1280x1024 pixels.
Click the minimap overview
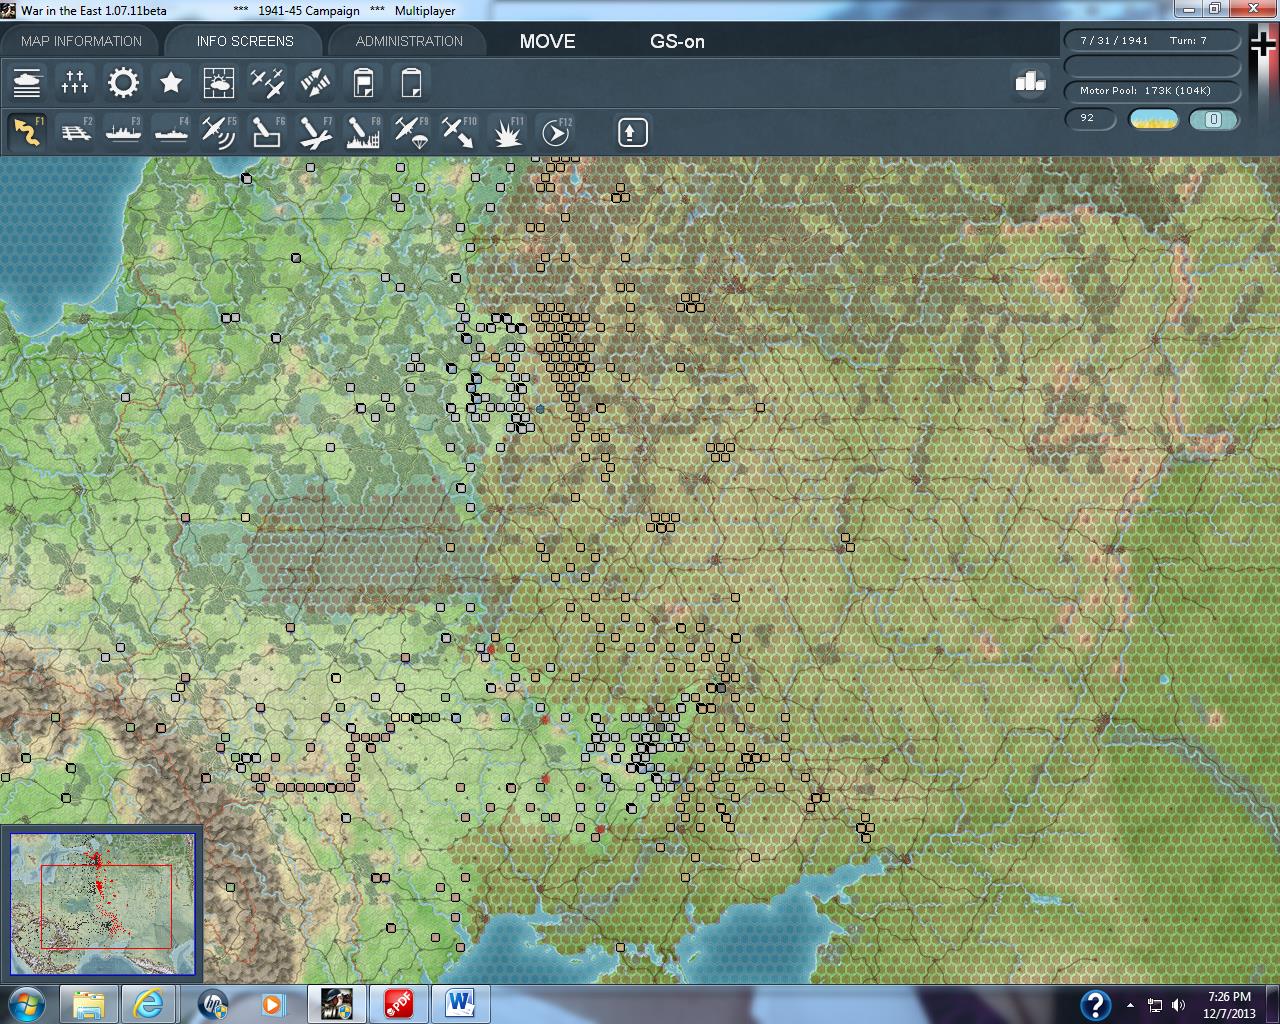tap(102, 904)
